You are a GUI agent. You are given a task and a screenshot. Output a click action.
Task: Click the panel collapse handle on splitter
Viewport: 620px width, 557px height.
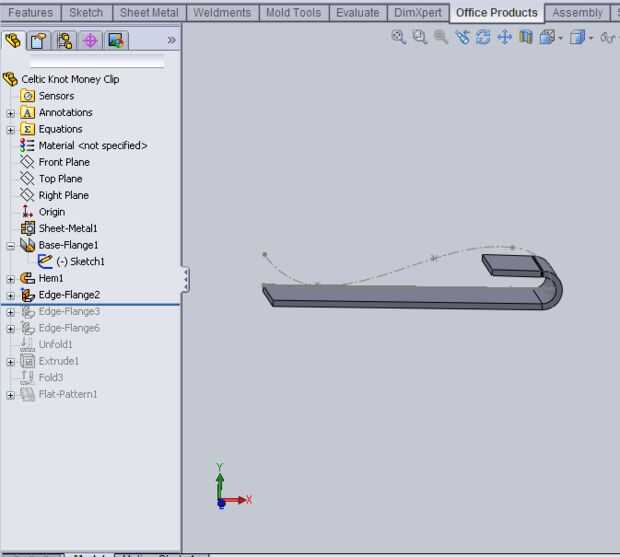point(185,279)
